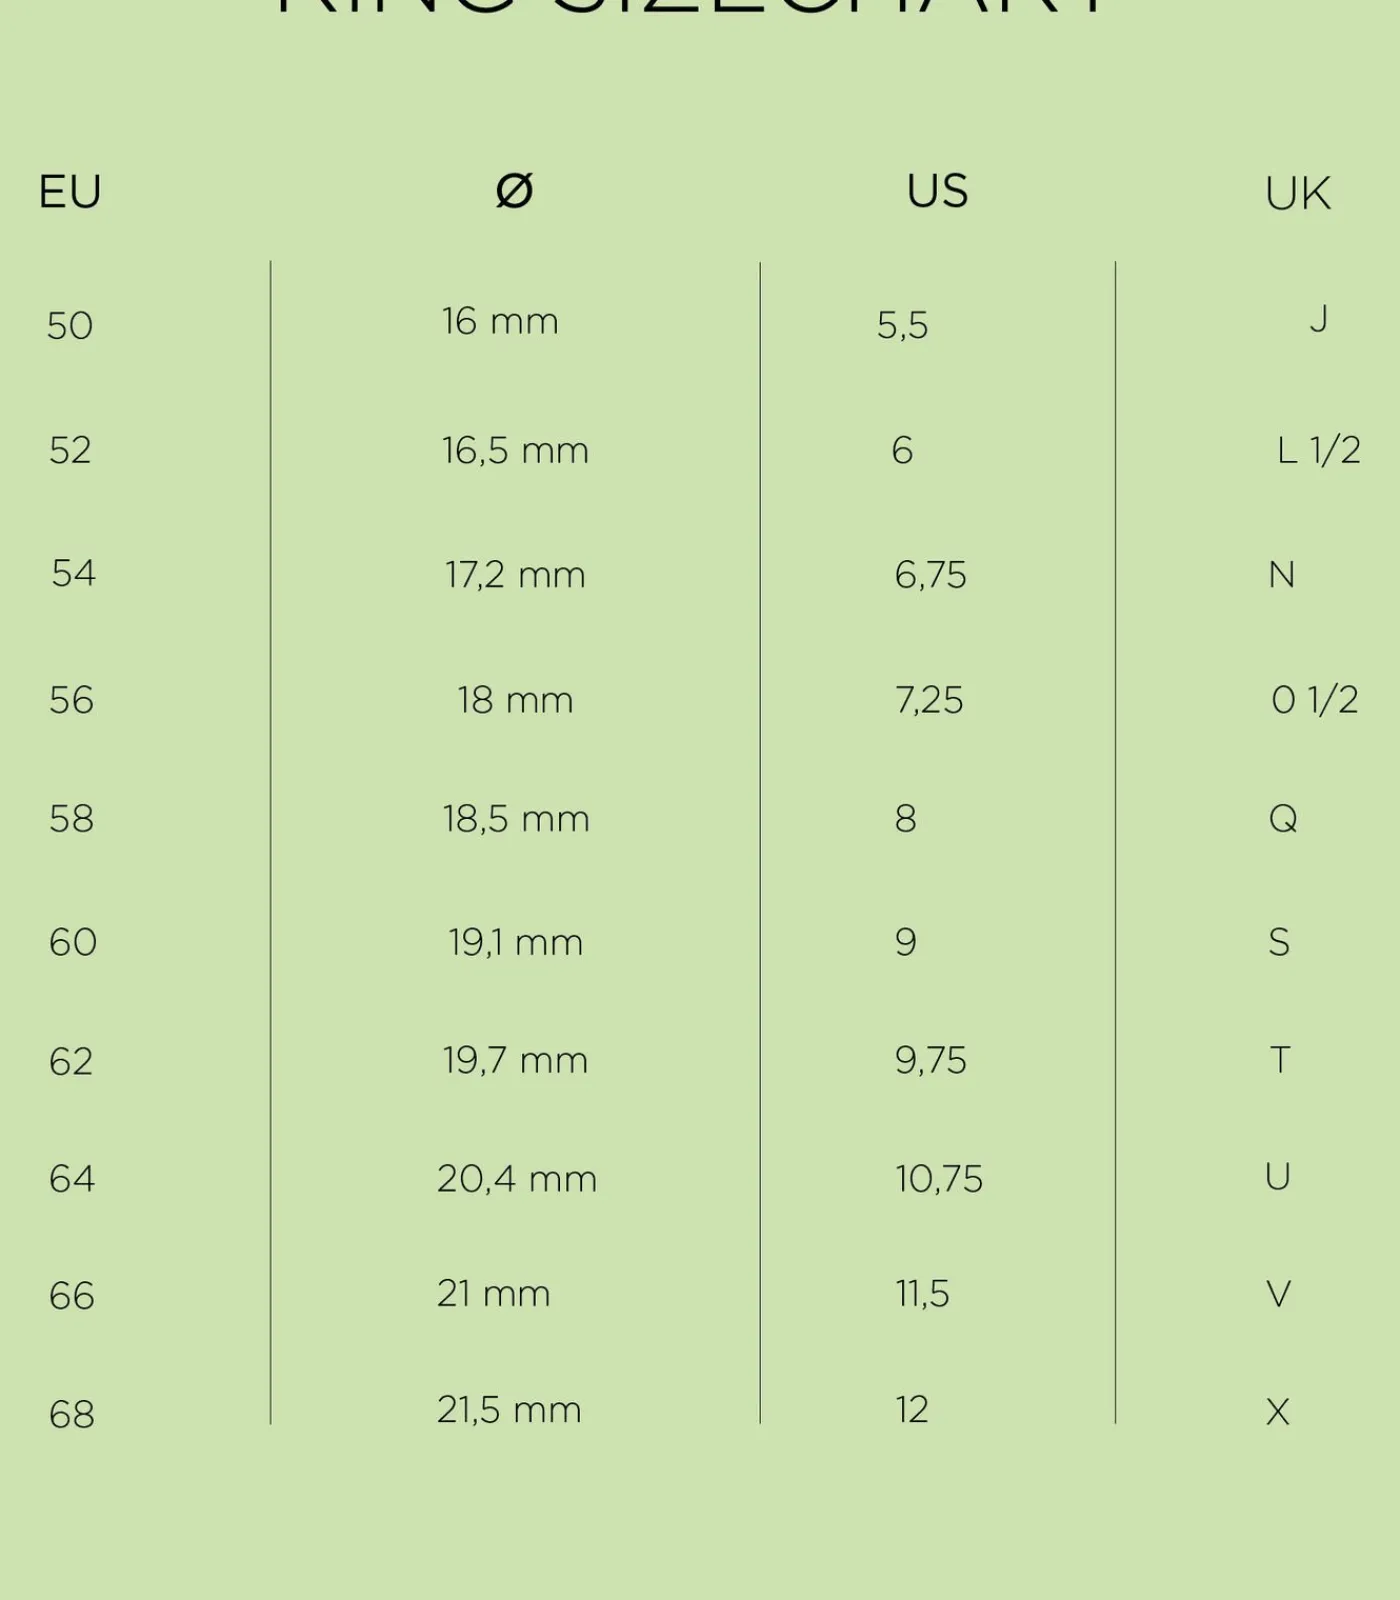Select UK size L 1/2
Screen dimensions: 1400x1600
pyautogui.click(x=1318, y=450)
